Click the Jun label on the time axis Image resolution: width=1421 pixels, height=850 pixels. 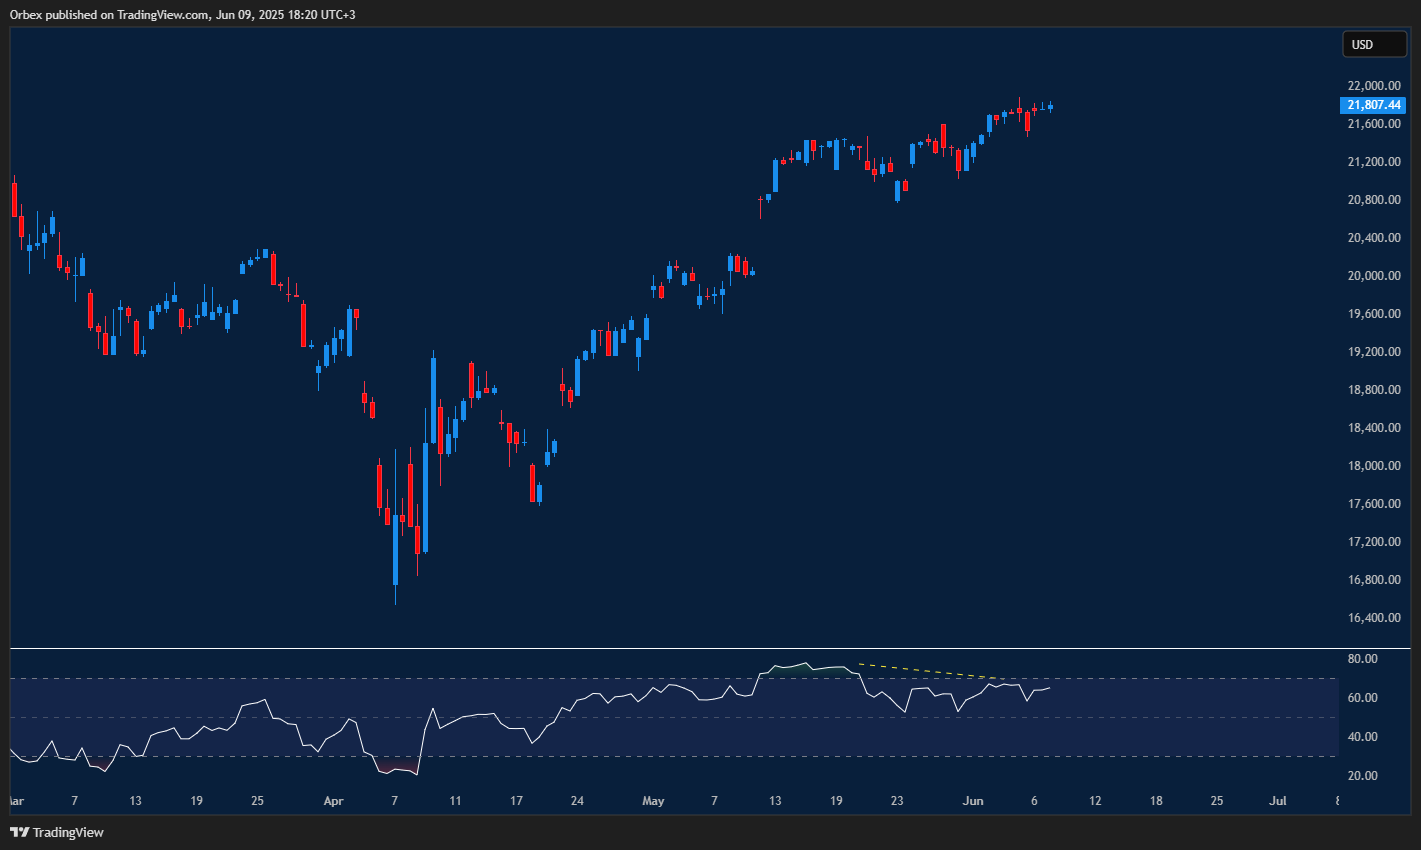(x=972, y=801)
